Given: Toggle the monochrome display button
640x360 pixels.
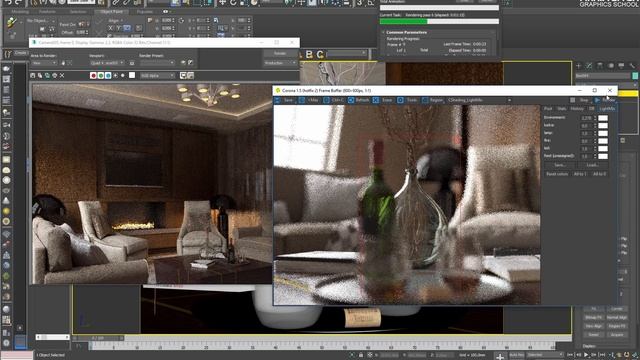Looking at the screenshot, I should (122, 76).
